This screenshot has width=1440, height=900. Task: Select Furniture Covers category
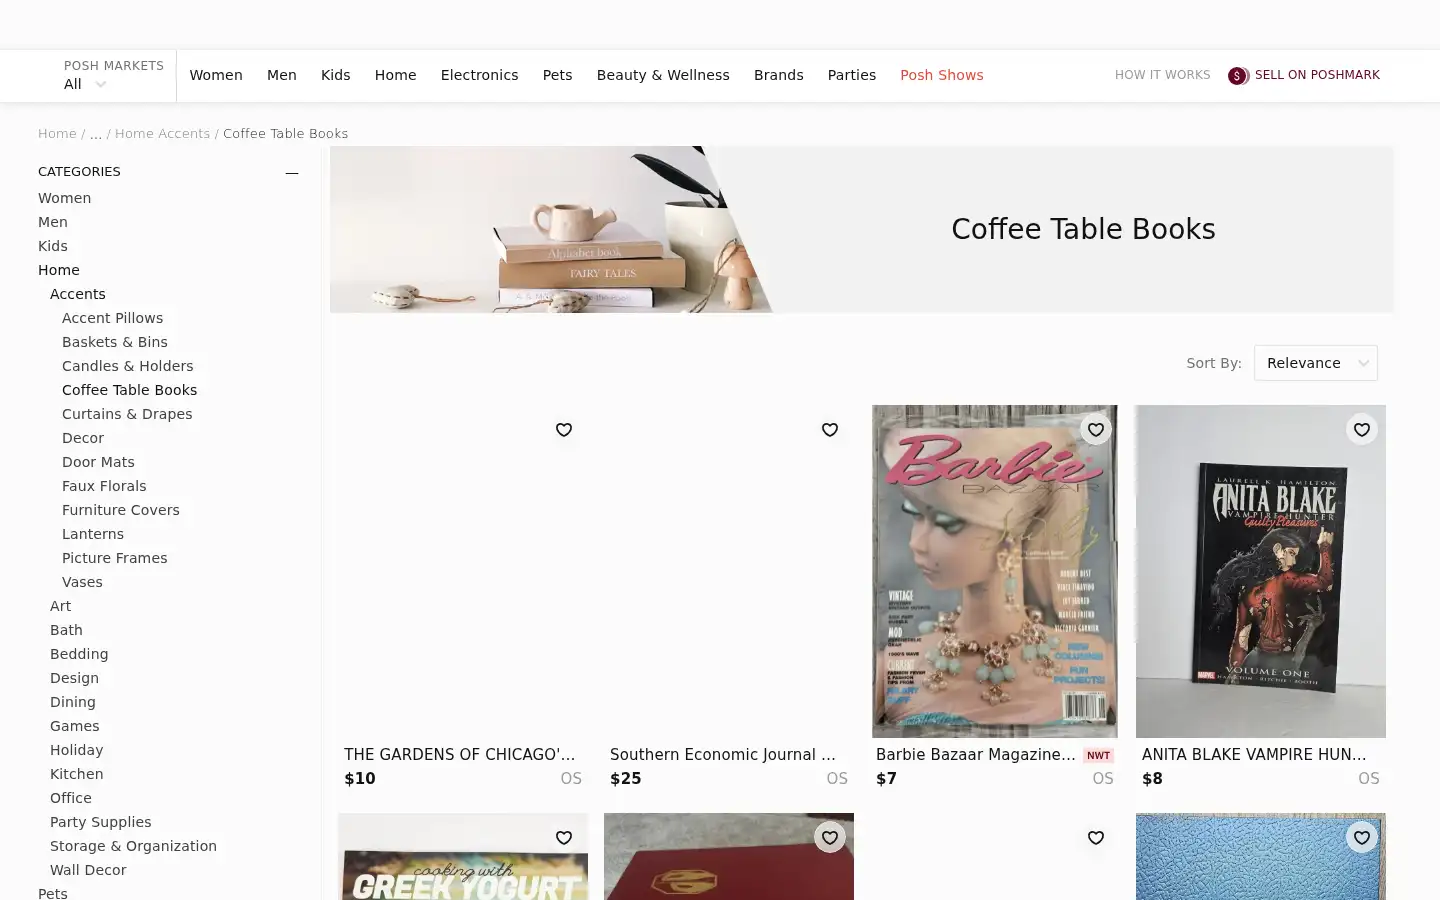(121, 510)
